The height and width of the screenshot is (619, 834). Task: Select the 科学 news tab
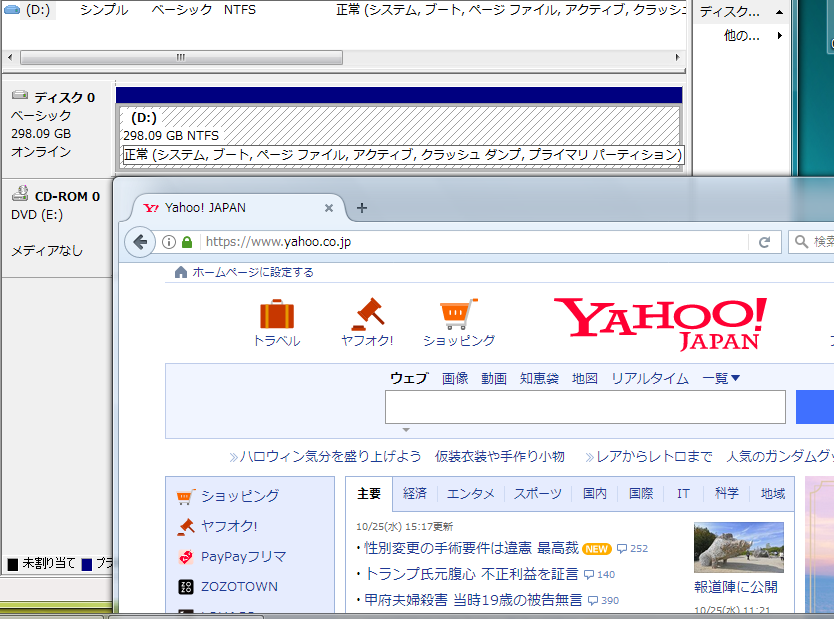(727, 494)
